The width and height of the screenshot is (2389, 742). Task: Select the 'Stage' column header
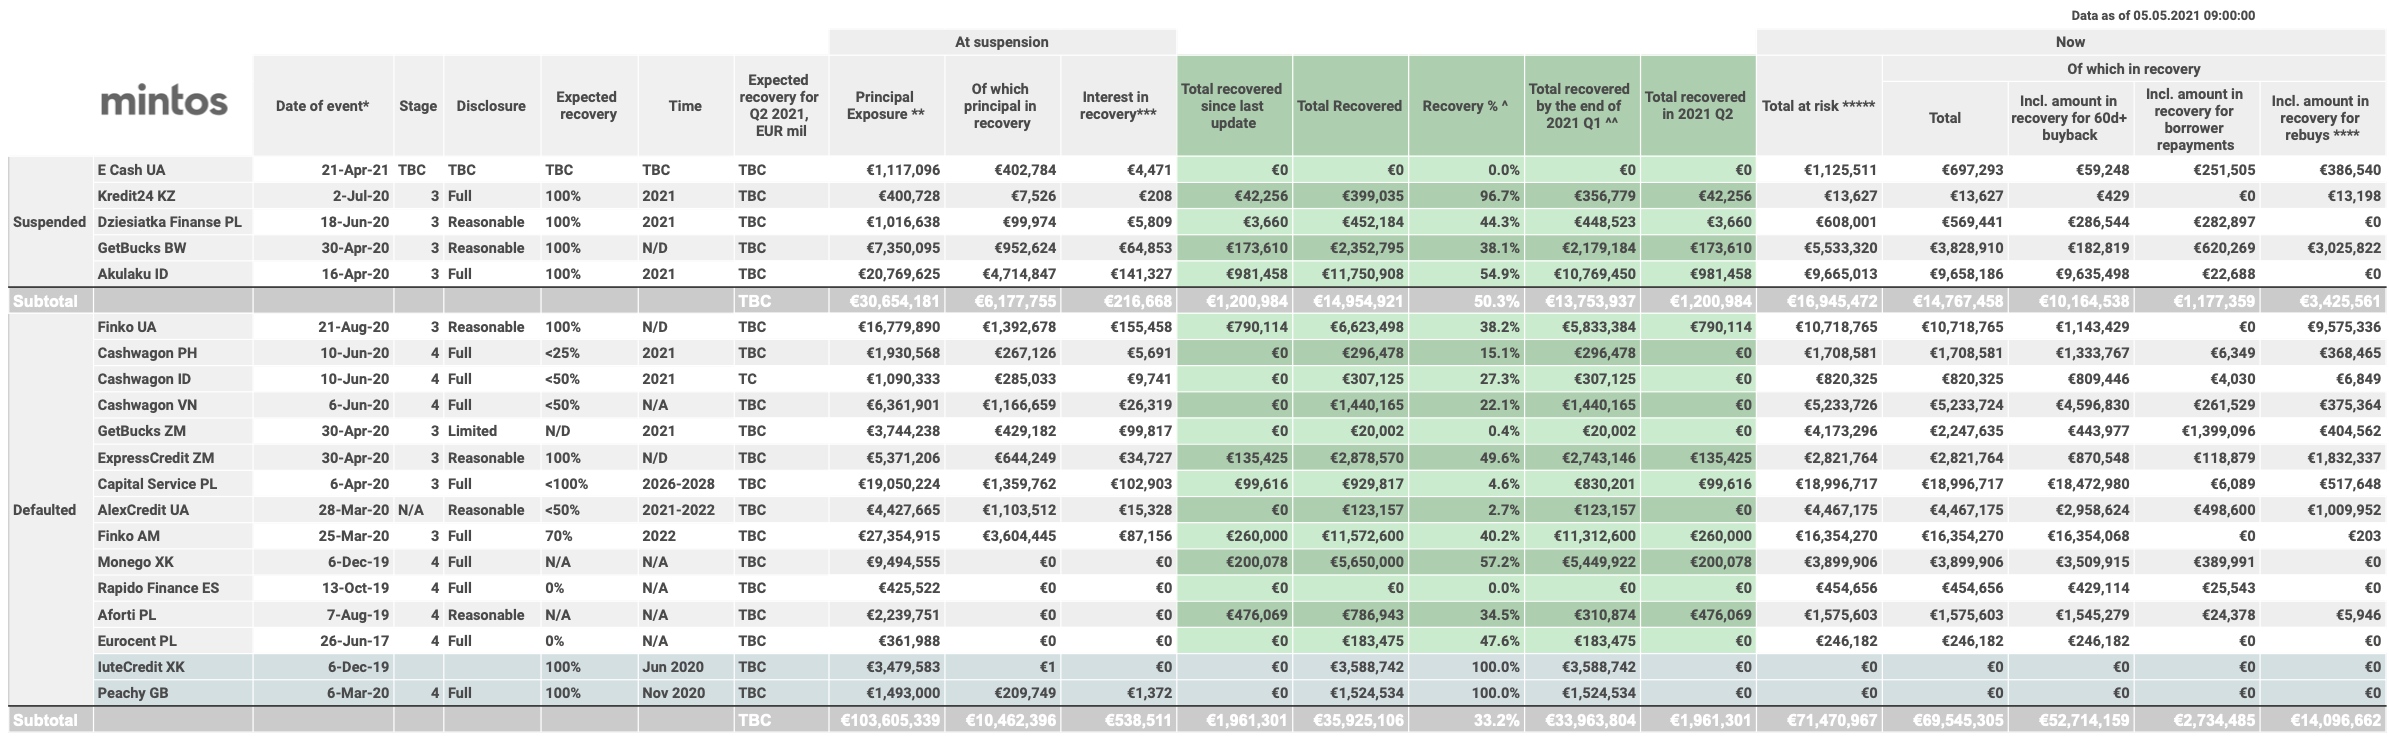click(x=418, y=106)
